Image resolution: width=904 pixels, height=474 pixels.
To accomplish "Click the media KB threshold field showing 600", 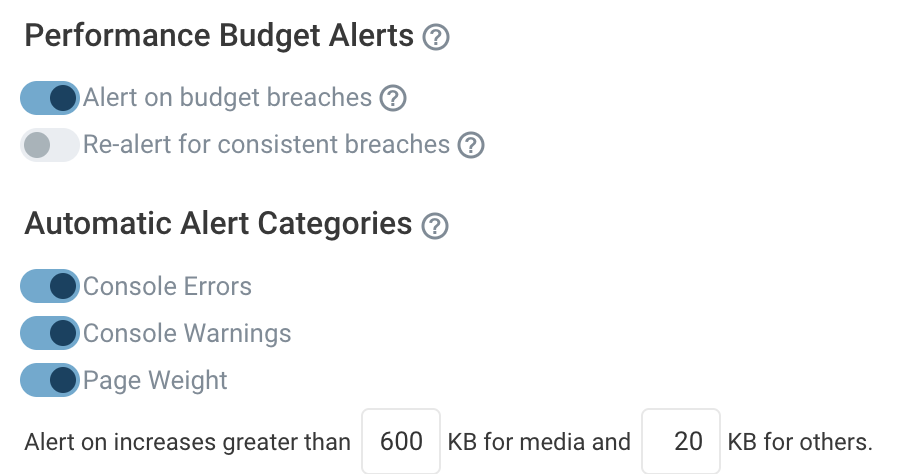I will tap(400, 441).
